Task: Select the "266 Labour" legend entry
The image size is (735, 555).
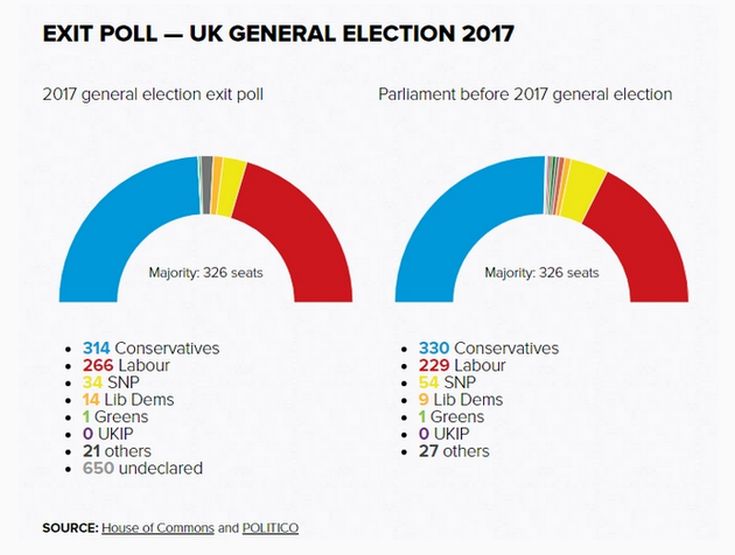Action: pos(126,365)
